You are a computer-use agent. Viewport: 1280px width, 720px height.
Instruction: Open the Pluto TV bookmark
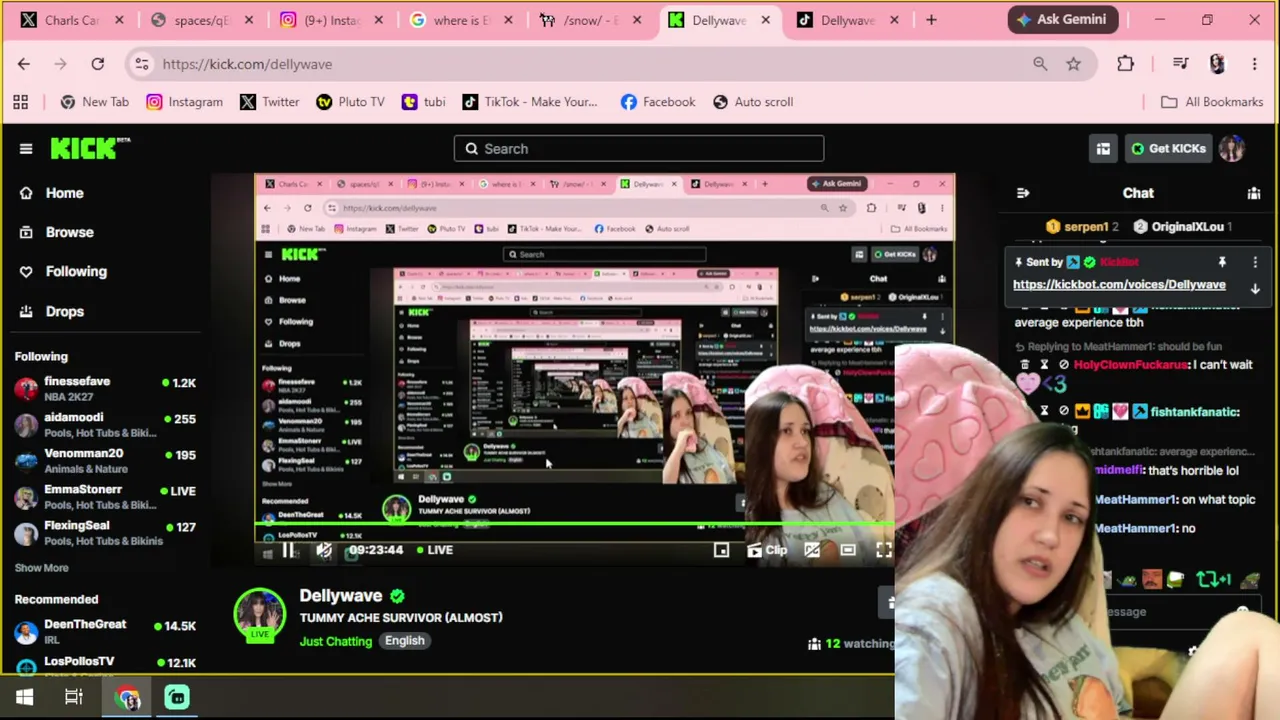pos(350,102)
